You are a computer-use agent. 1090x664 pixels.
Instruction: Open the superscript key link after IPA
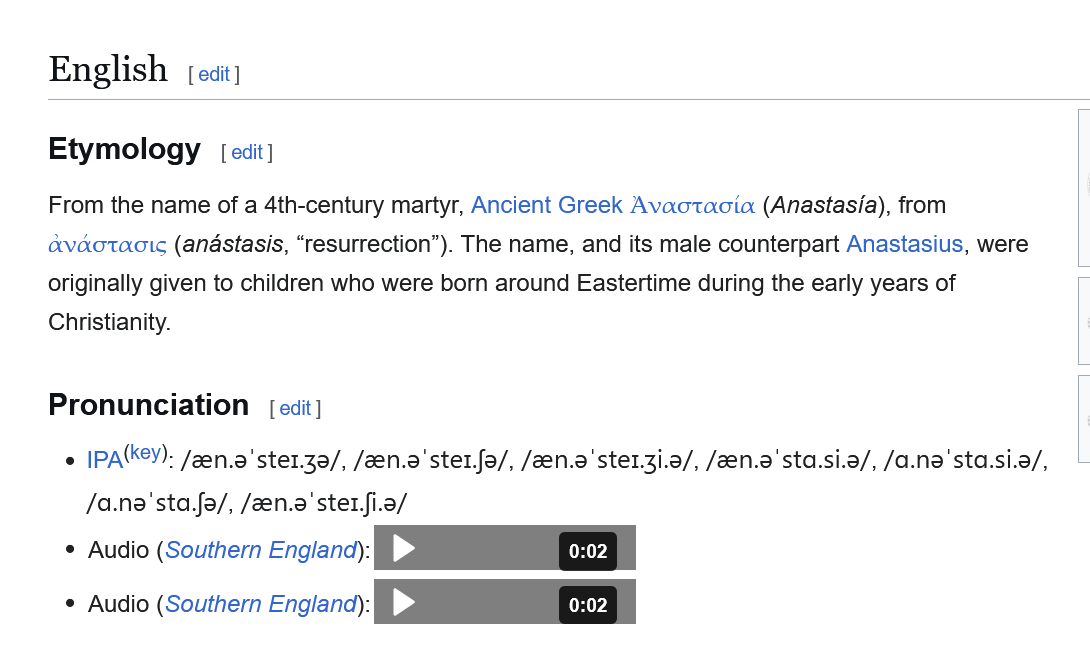point(146,453)
